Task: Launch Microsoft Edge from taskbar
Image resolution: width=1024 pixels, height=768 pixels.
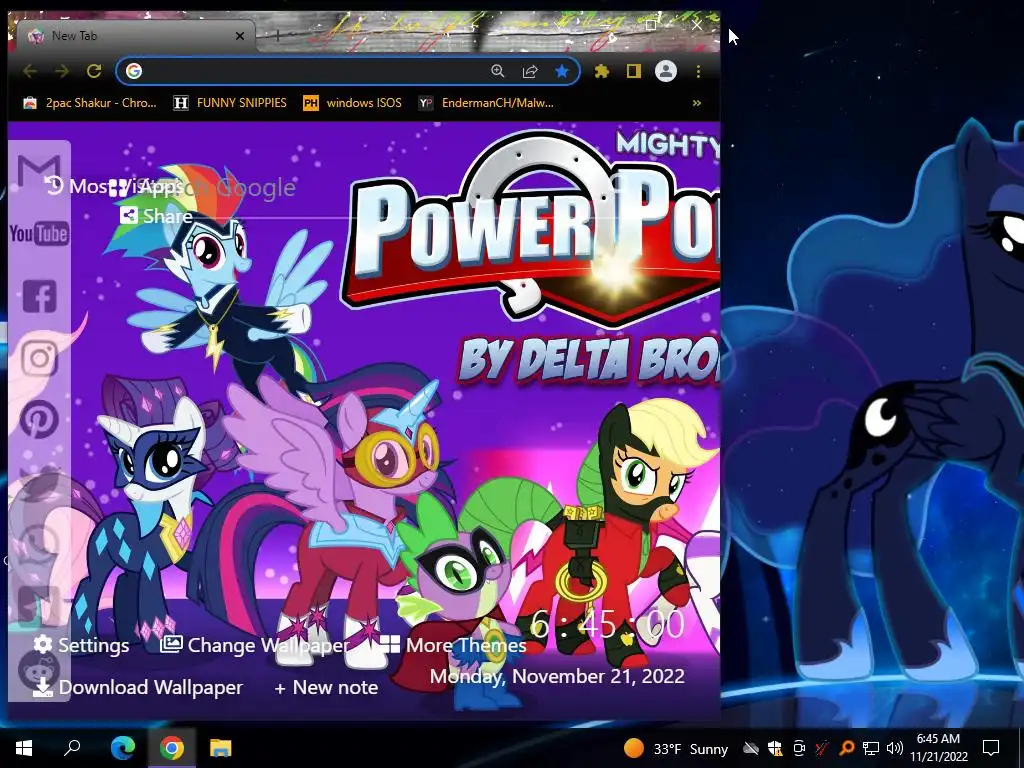Action: [122, 748]
